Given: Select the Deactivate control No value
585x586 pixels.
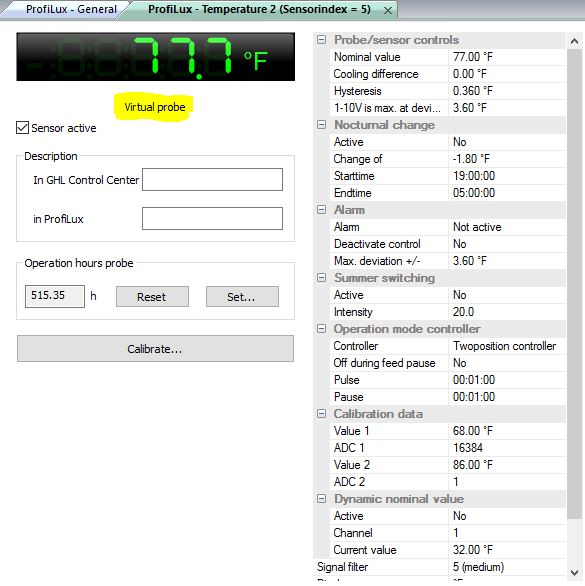Looking at the screenshot, I should coord(507,244).
